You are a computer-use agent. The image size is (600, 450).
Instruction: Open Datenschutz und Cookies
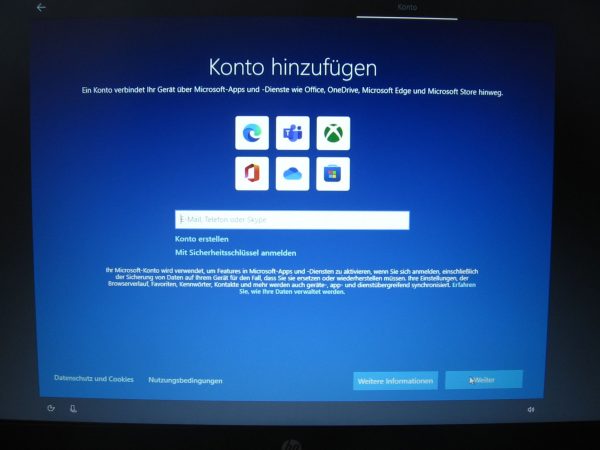(x=94, y=379)
